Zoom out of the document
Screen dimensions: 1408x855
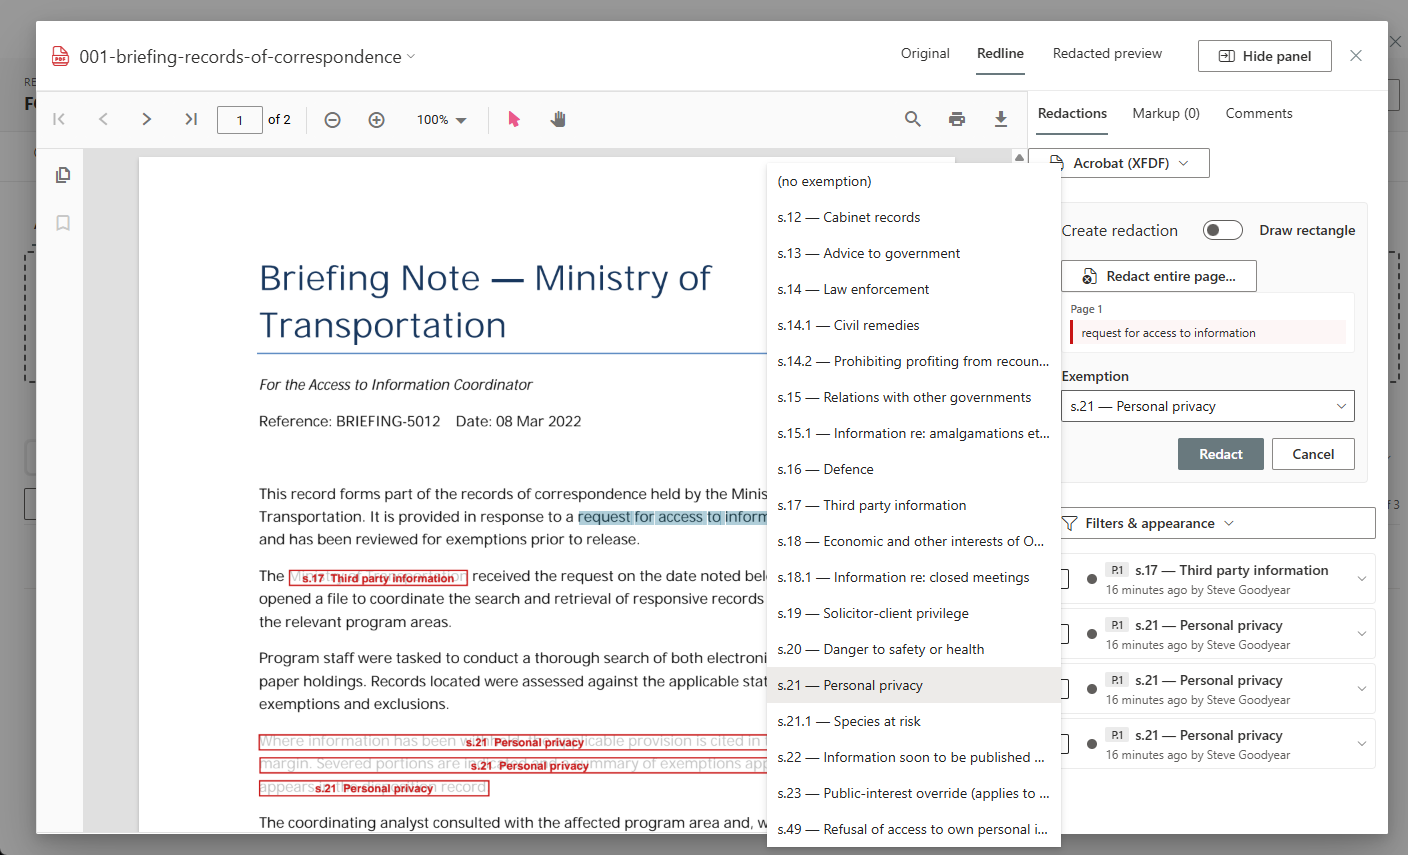[333, 120]
